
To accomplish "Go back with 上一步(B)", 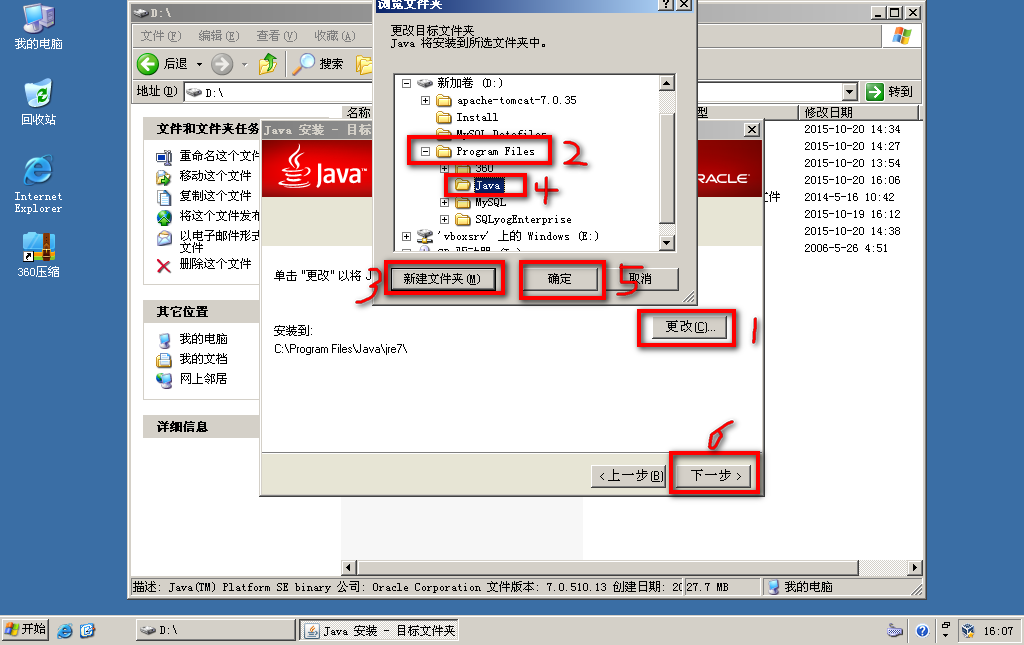I will click(x=628, y=476).
